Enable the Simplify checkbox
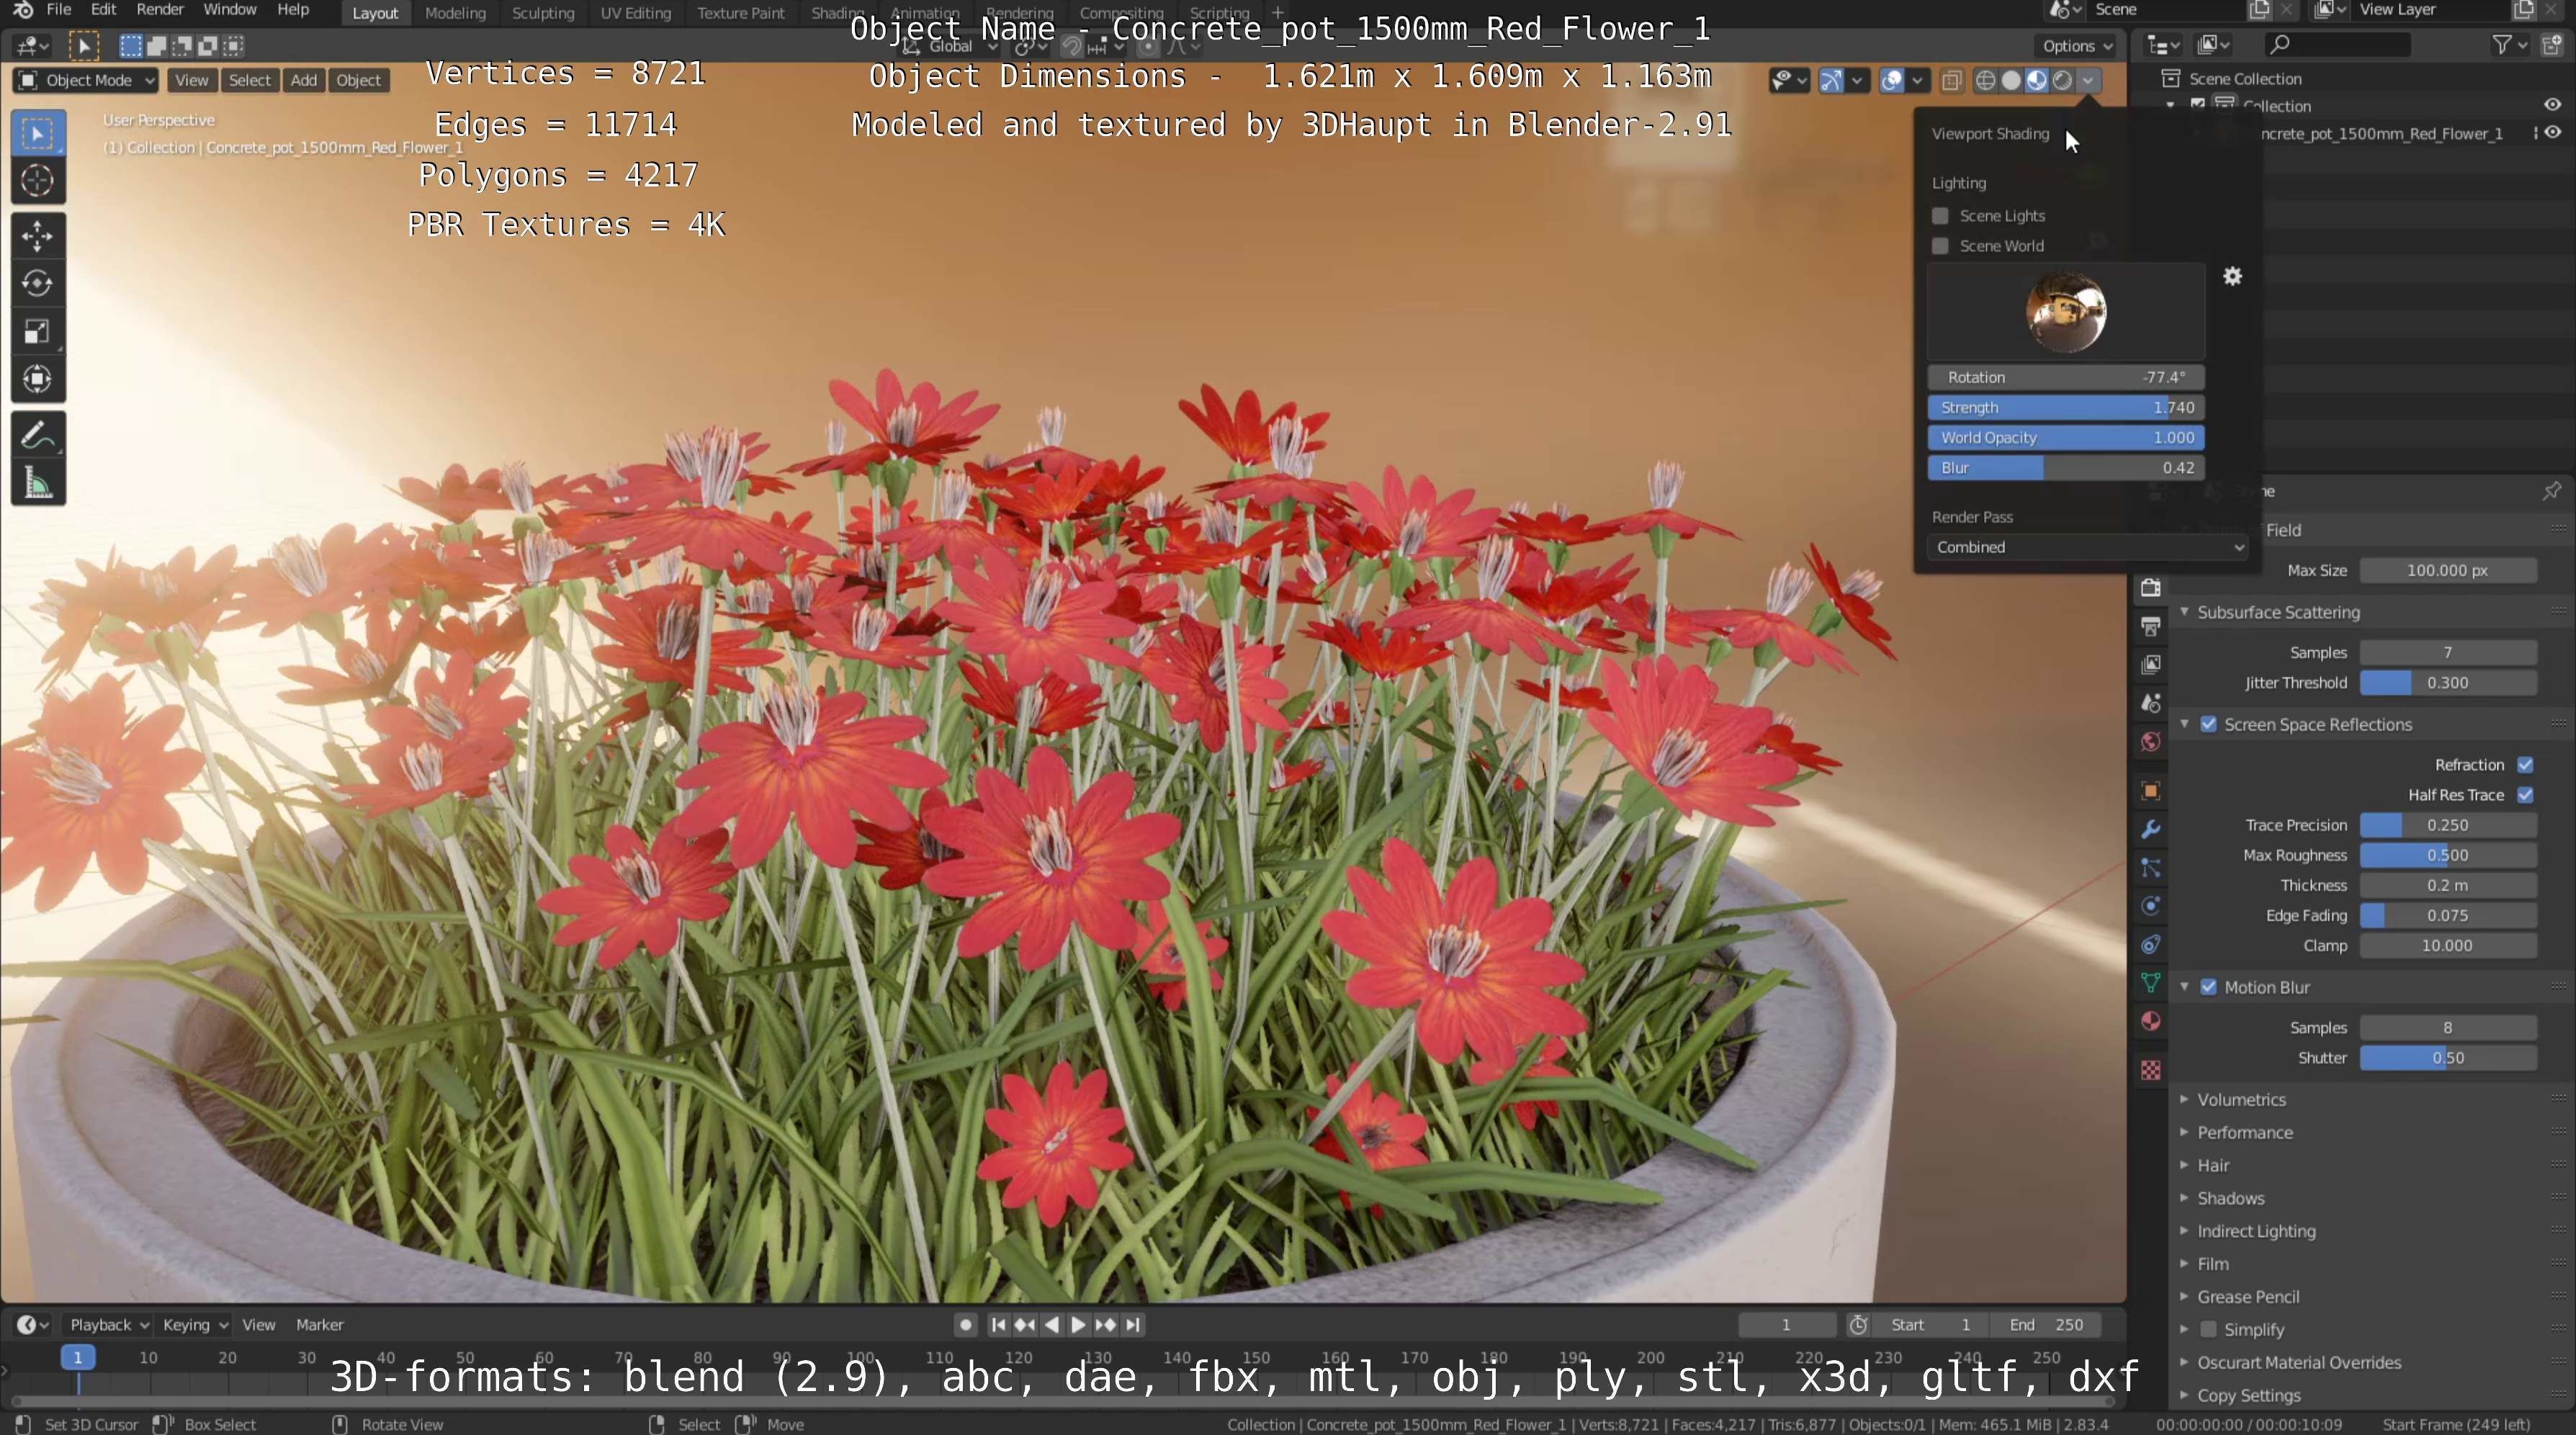 (x=2209, y=1330)
